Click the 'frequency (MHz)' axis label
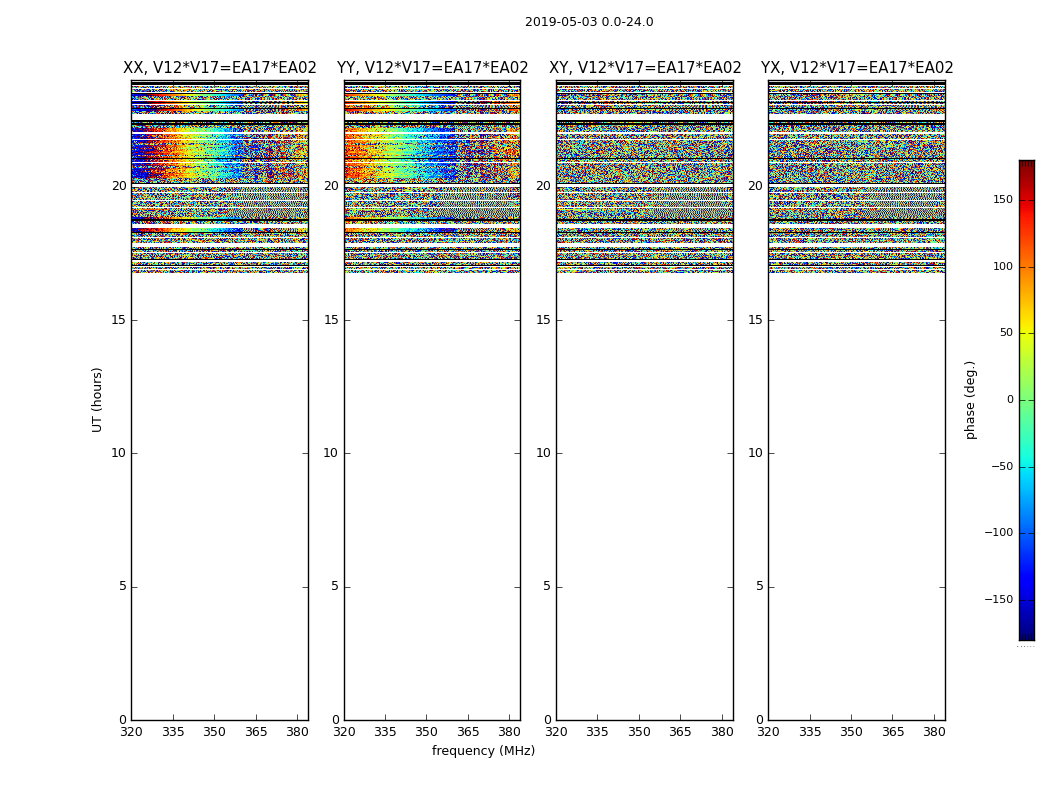The height and width of the screenshot is (800, 1050). [x=483, y=750]
